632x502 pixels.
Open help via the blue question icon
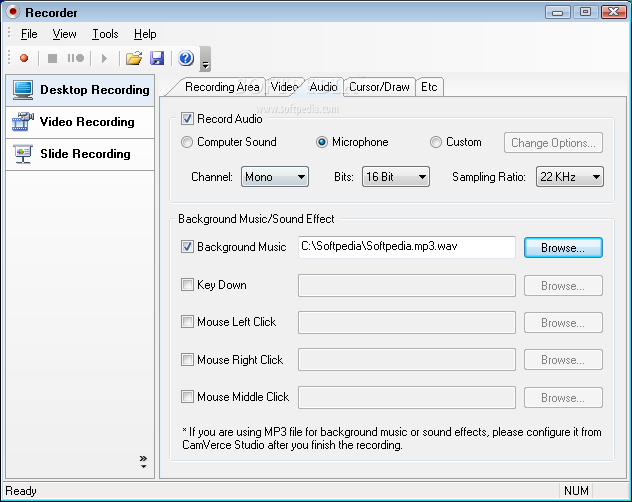[x=186, y=58]
